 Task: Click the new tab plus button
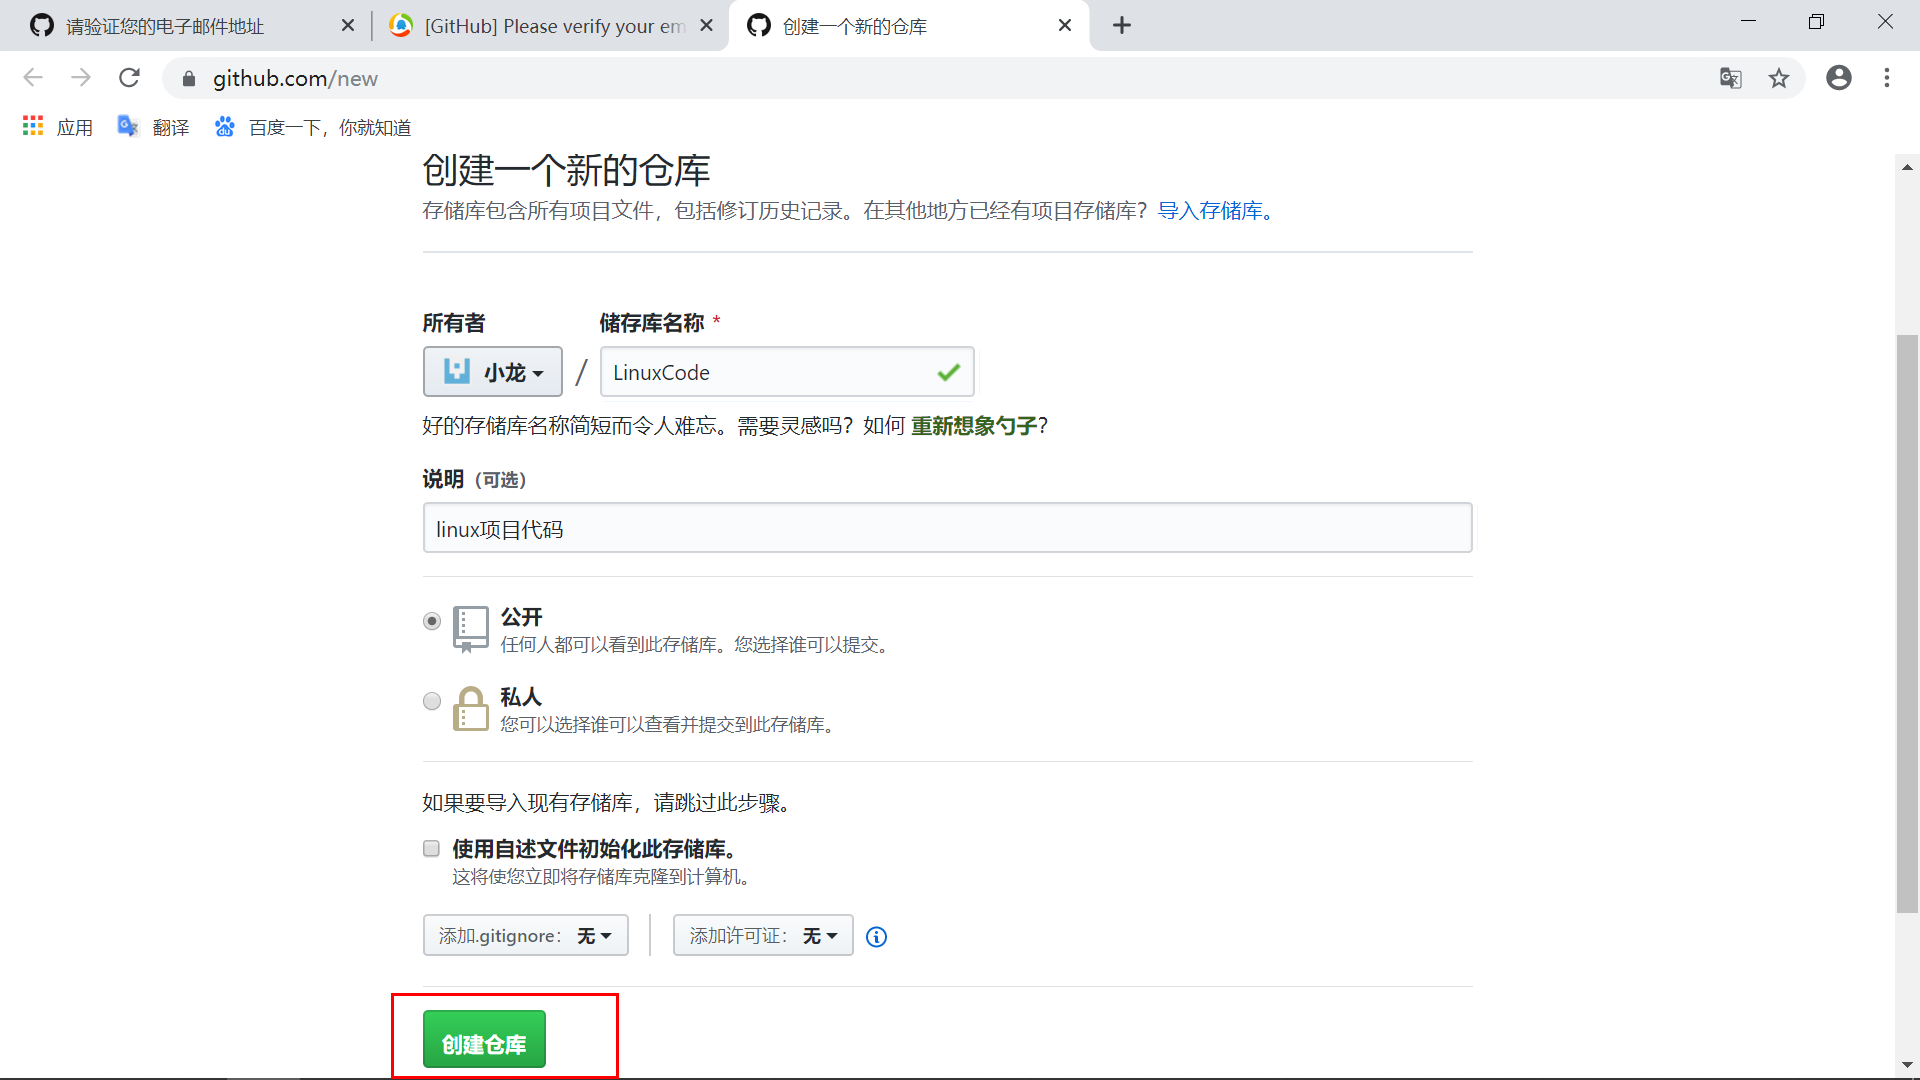1121,26
